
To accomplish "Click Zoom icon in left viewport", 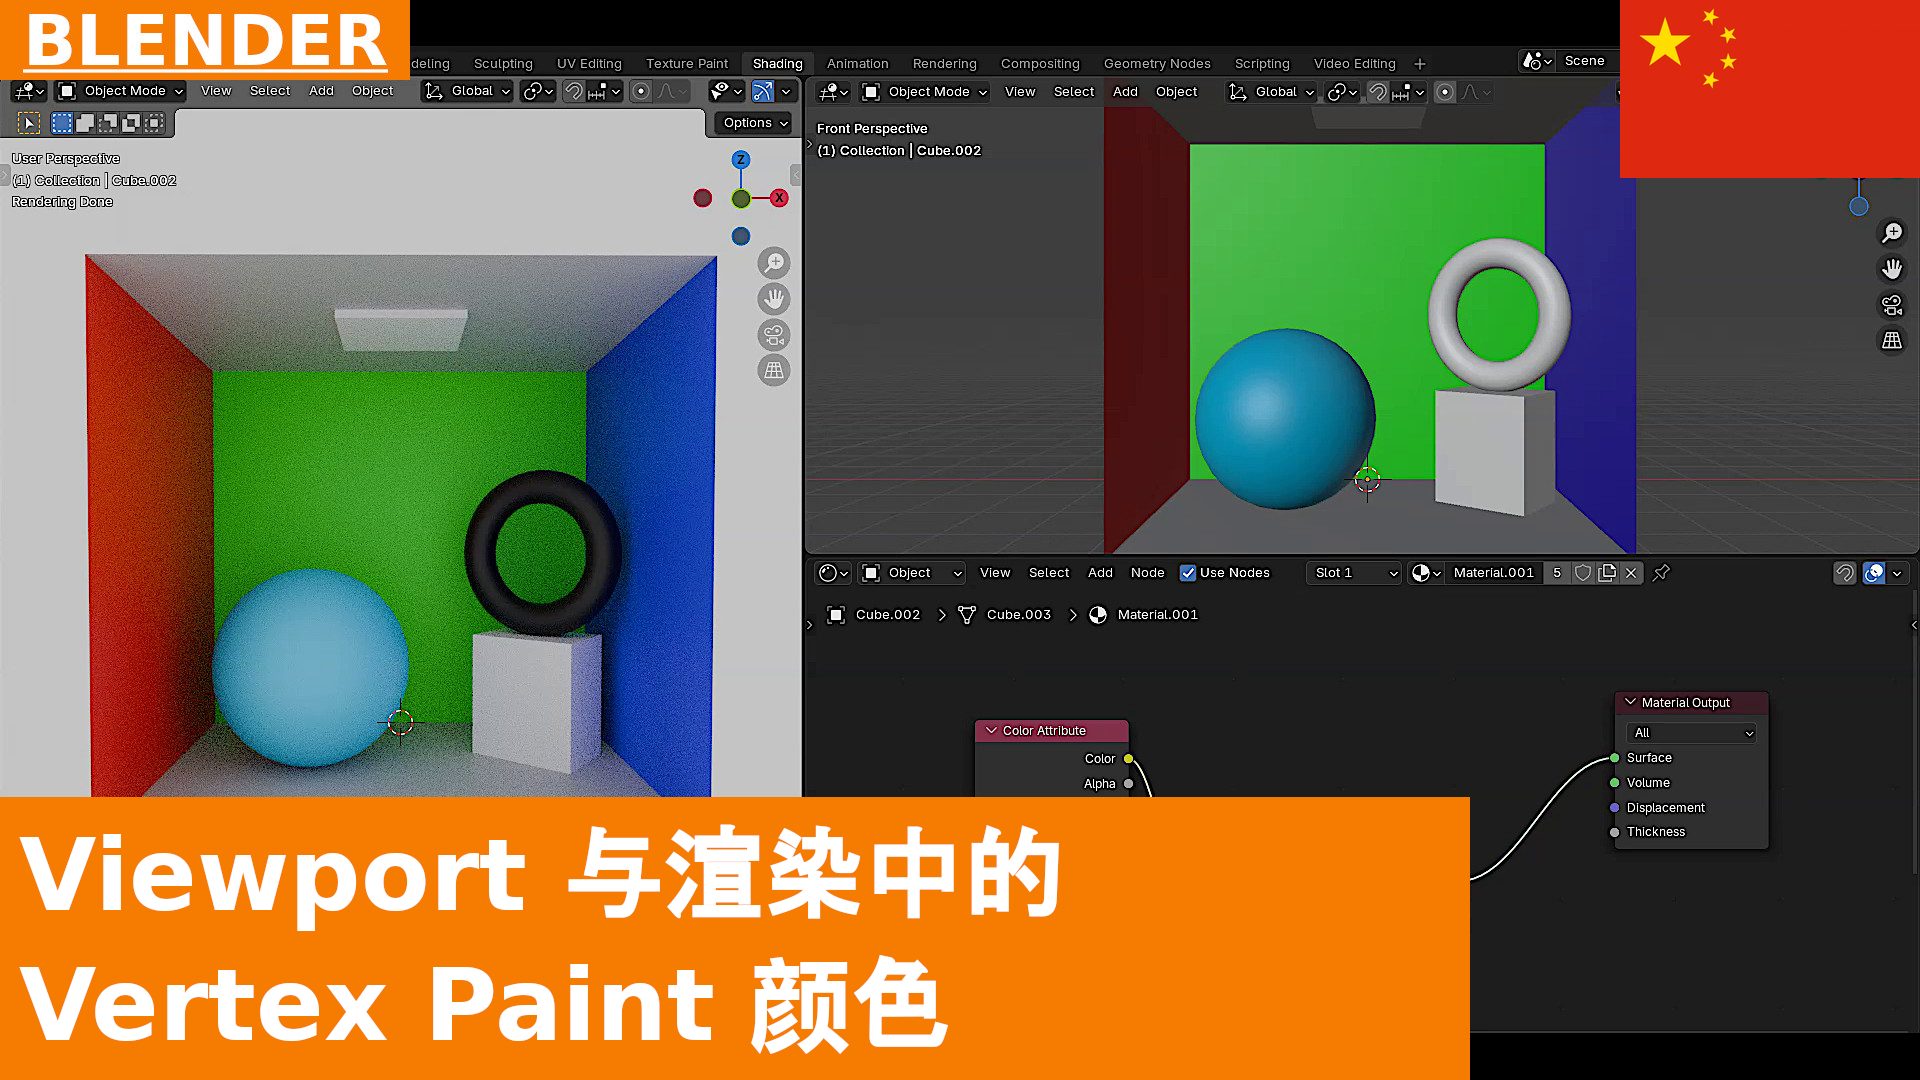I will [x=774, y=263].
